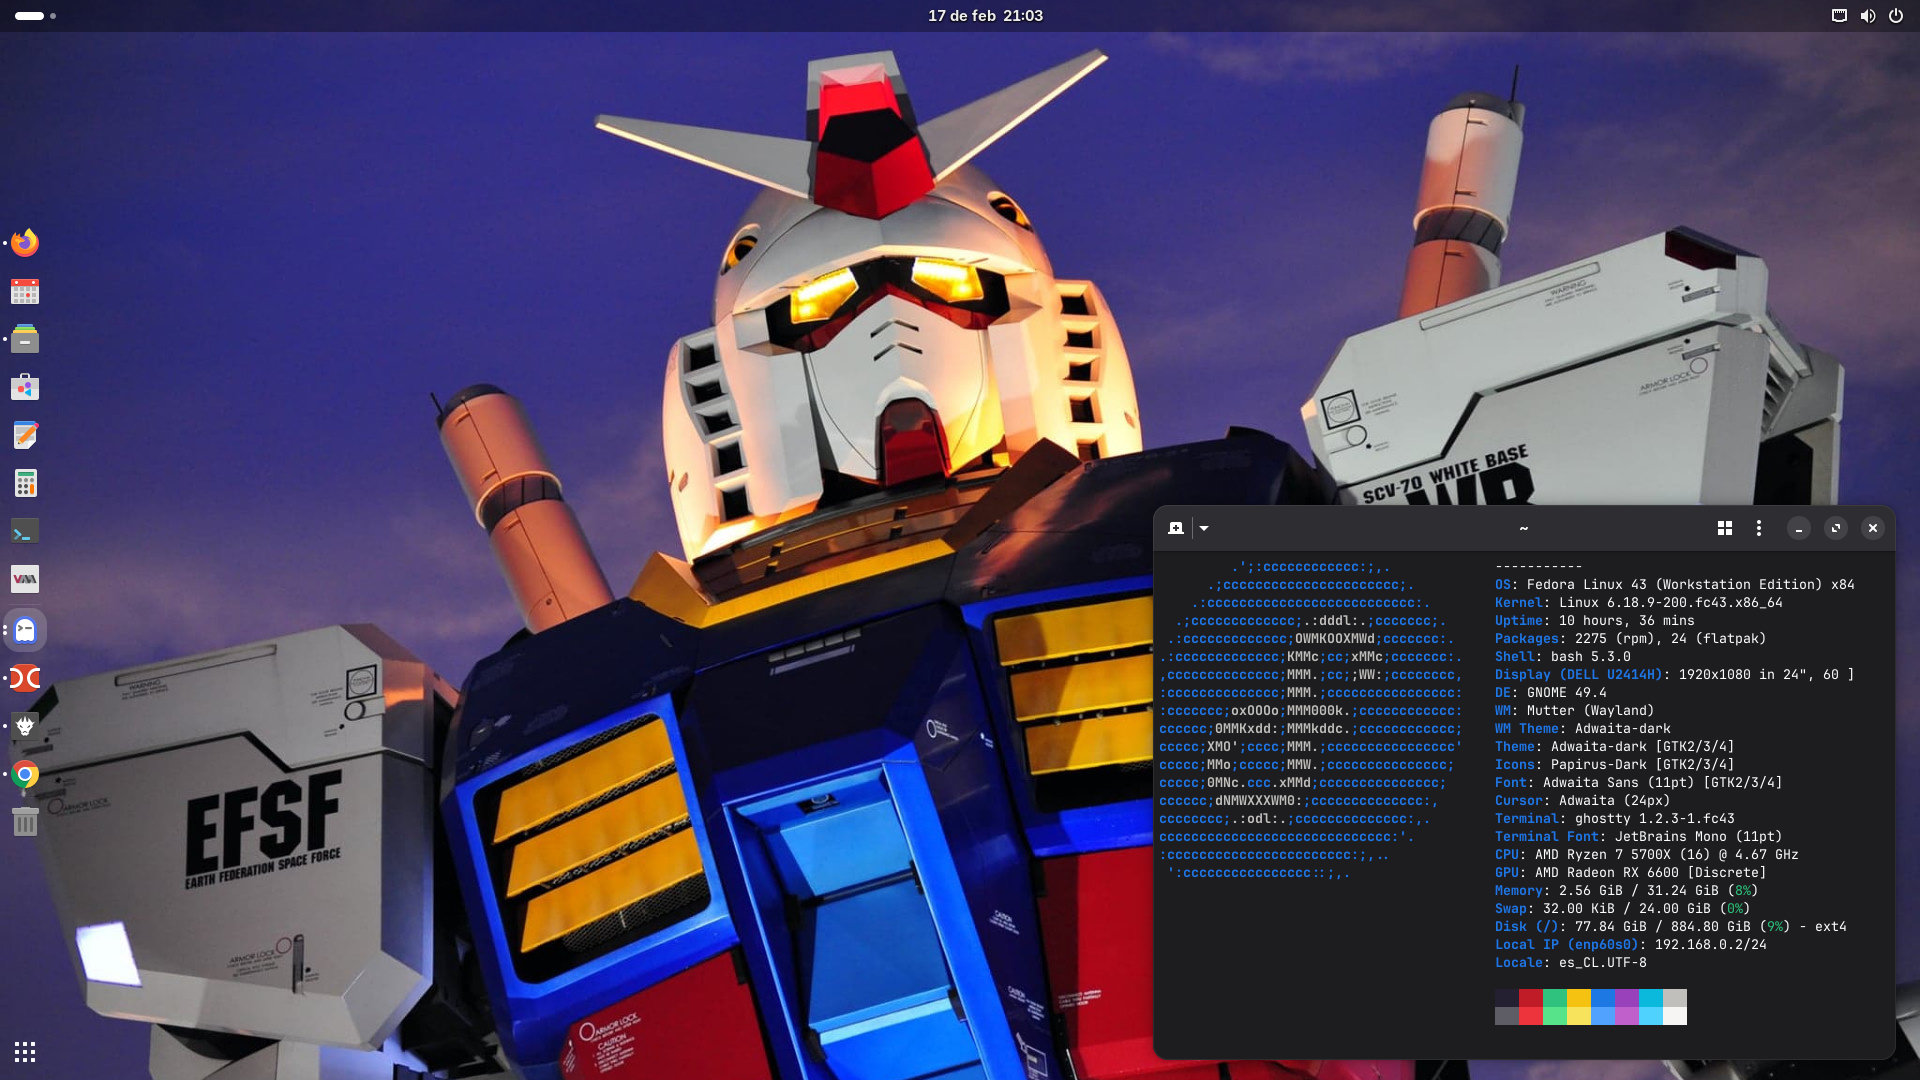1920x1080 pixels.
Task: Open the Calendar app from the dock
Action: 25,290
